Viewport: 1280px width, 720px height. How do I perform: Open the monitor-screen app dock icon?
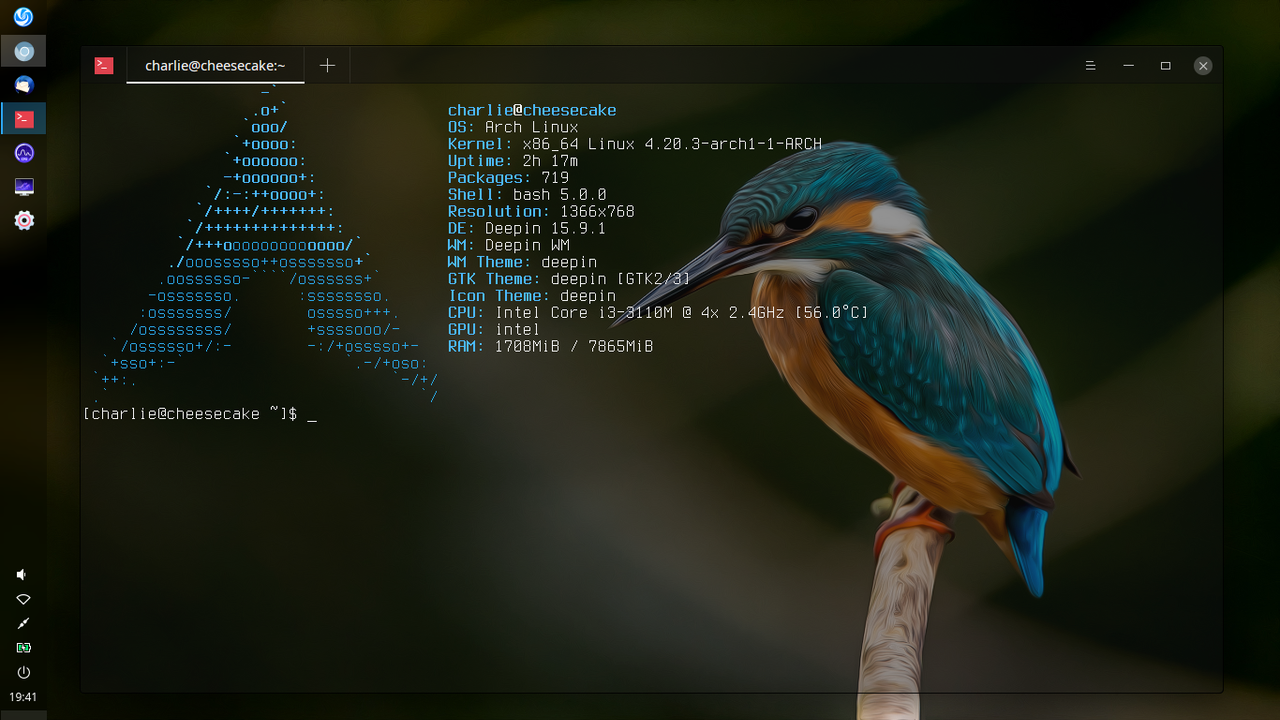click(x=24, y=187)
